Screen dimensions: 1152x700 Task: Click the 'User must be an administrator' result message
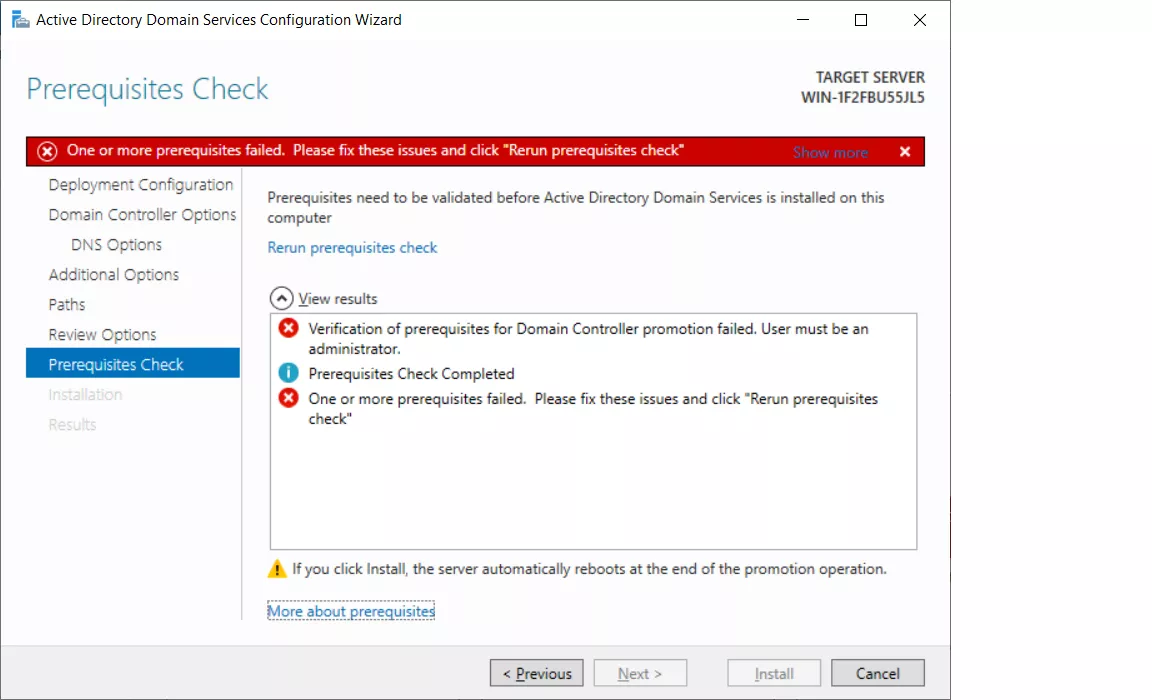(588, 339)
